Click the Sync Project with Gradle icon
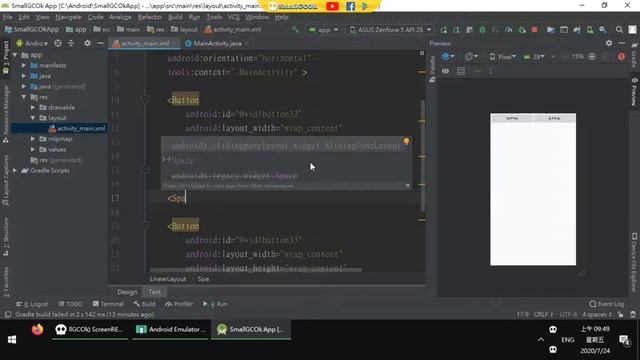Screen dimensions: 640x360 click(577, 30)
